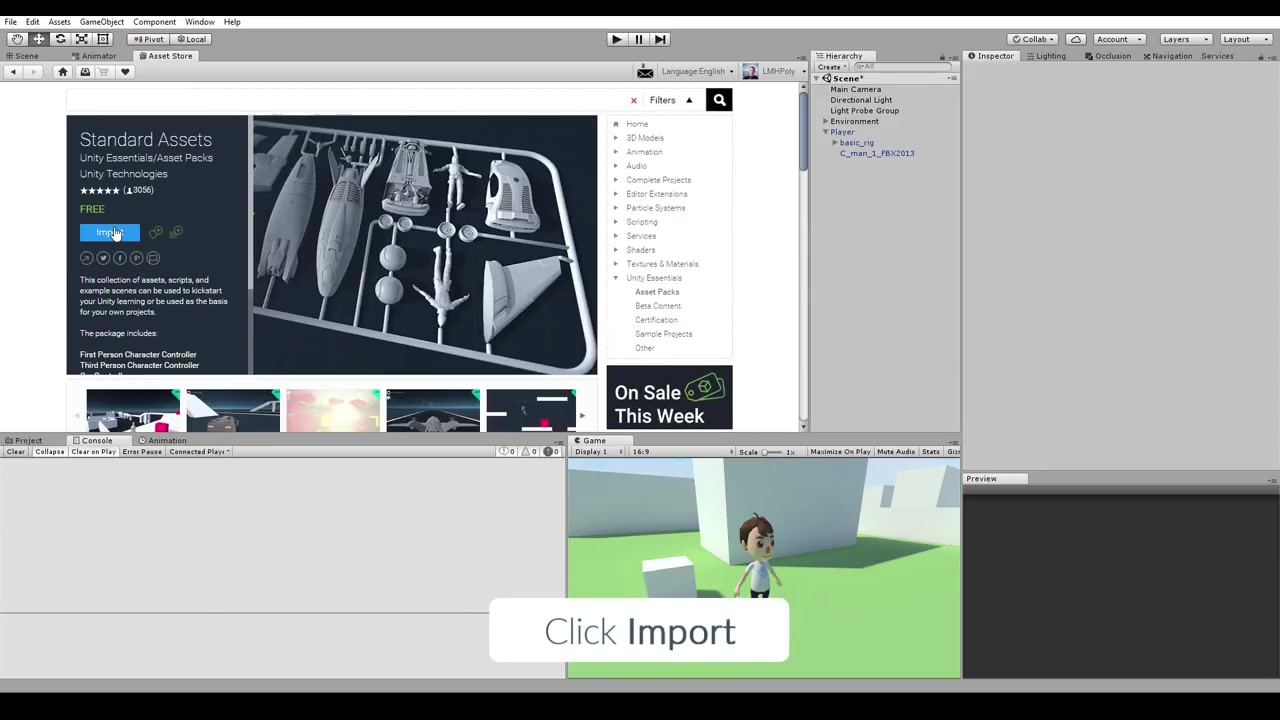This screenshot has width=1280, height=720.
Task: Go forward in the Asset Store browser
Action: (x=33, y=72)
